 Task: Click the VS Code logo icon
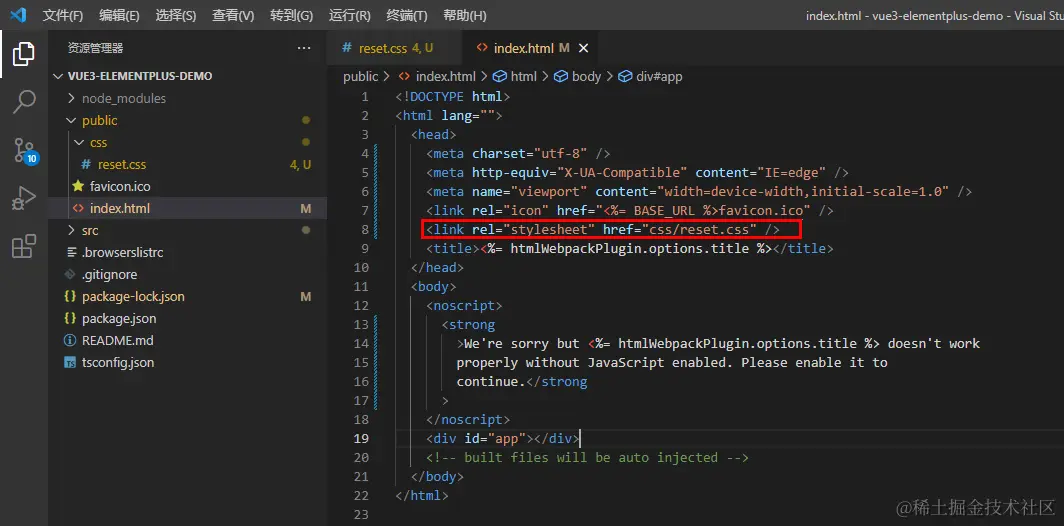[x=18, y=15]
